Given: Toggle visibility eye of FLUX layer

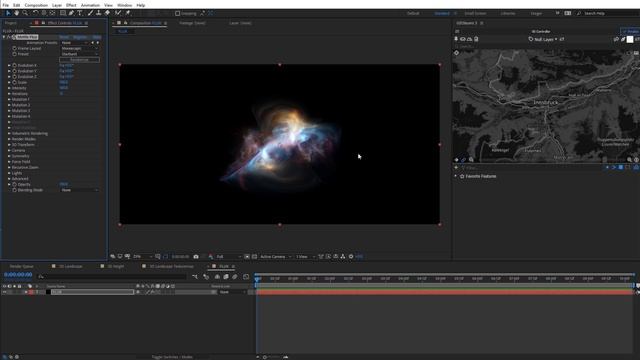Looking at the screenshot, I should click(x=4, y=292).
